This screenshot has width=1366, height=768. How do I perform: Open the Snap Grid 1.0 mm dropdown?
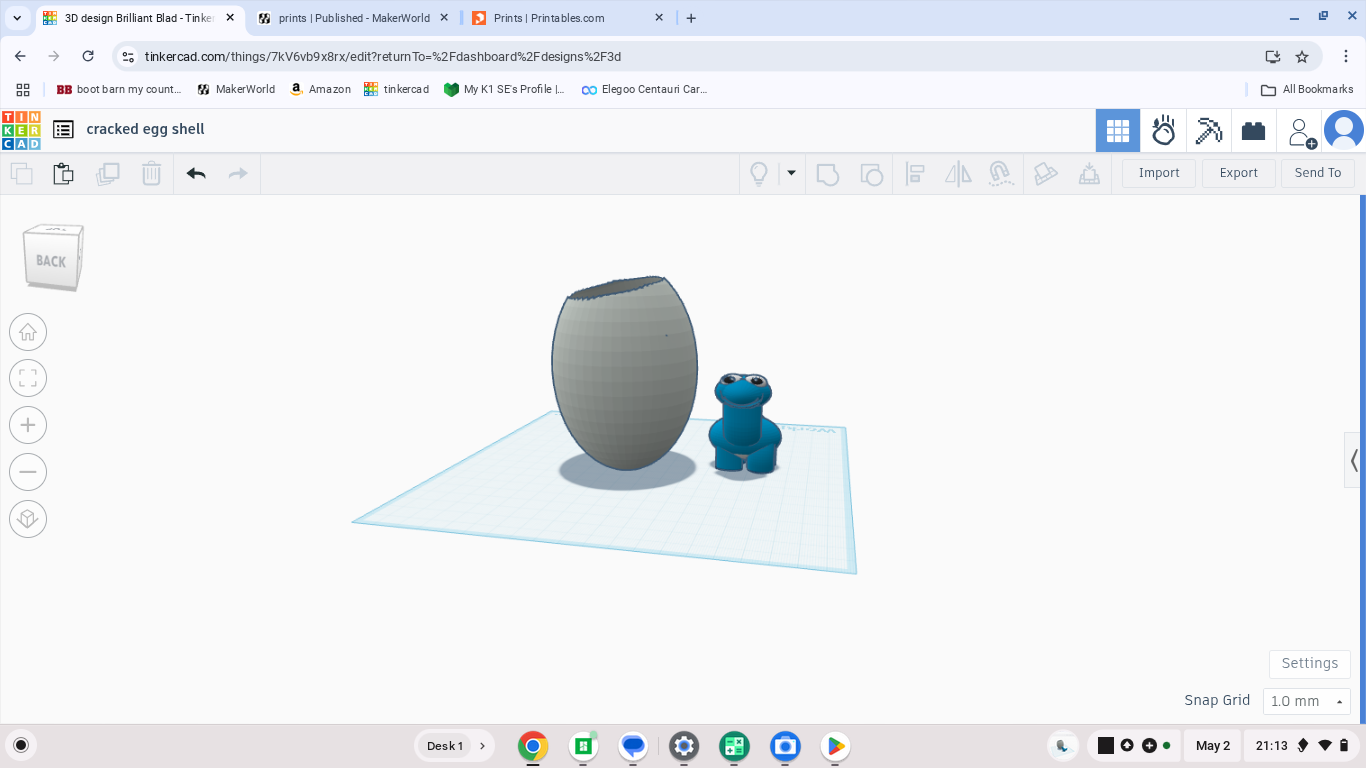pos(1307,701)
